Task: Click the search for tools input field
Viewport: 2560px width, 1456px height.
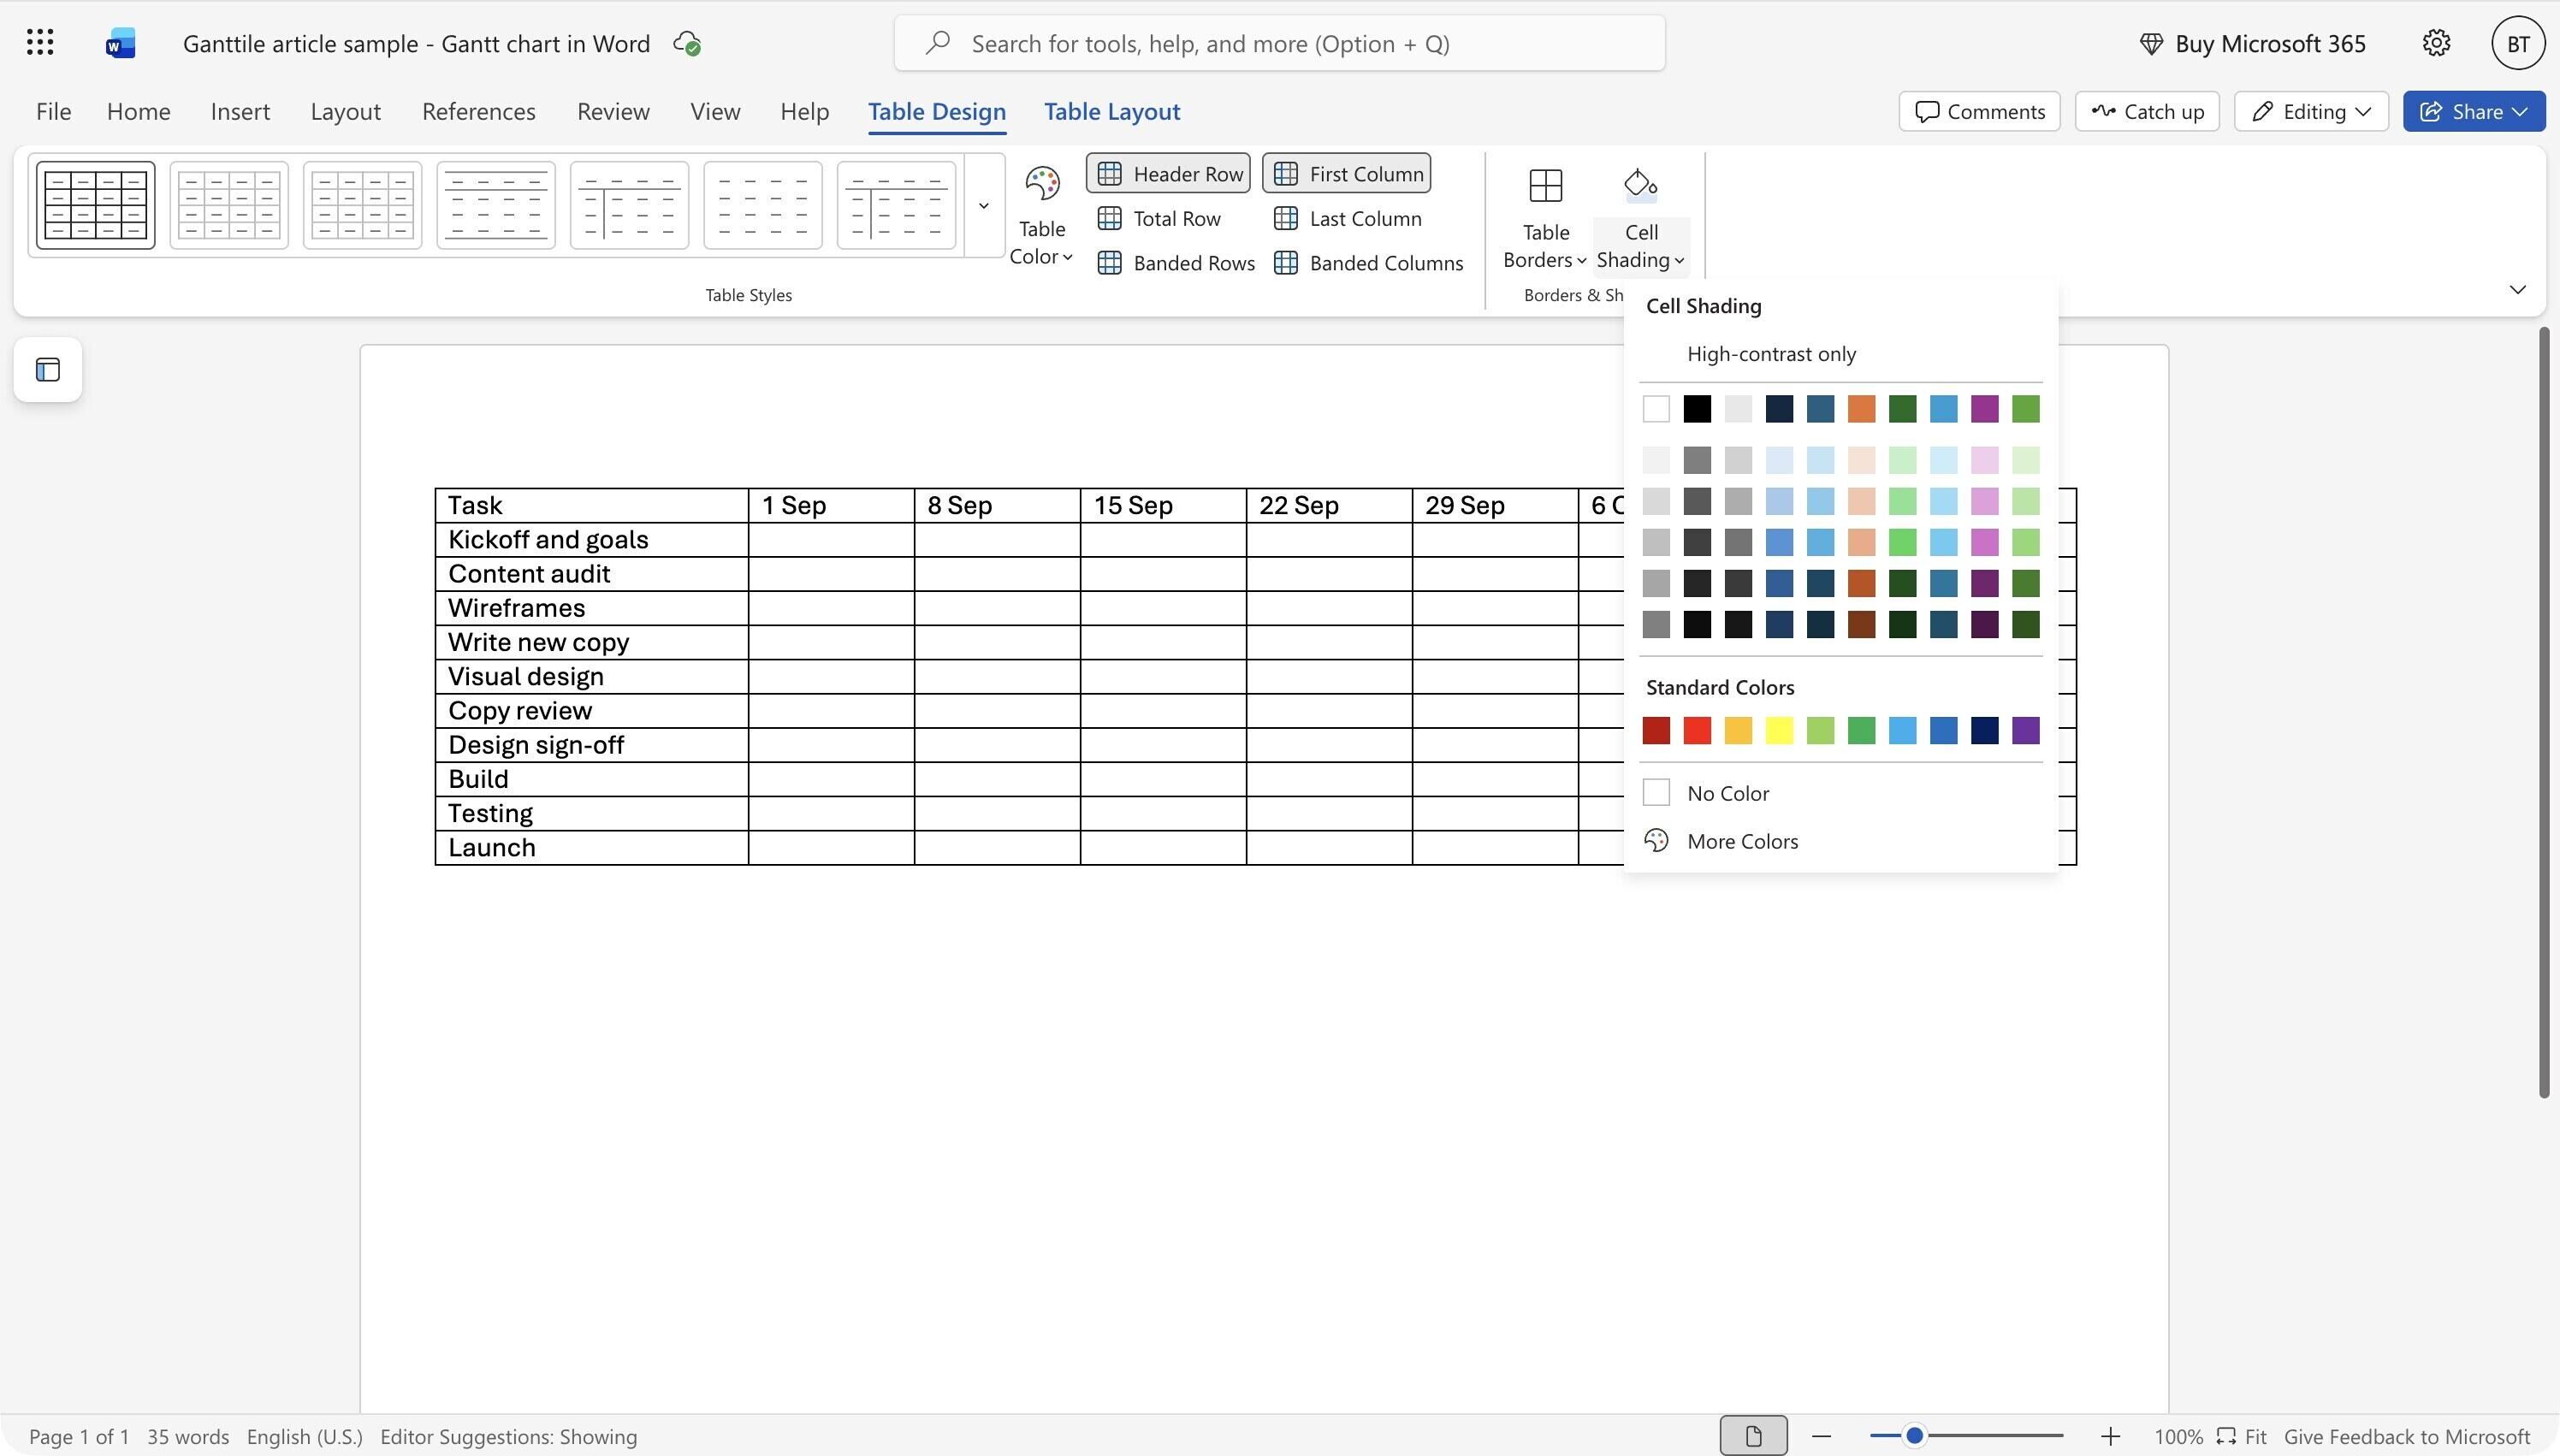Action: coord(1280,43)
